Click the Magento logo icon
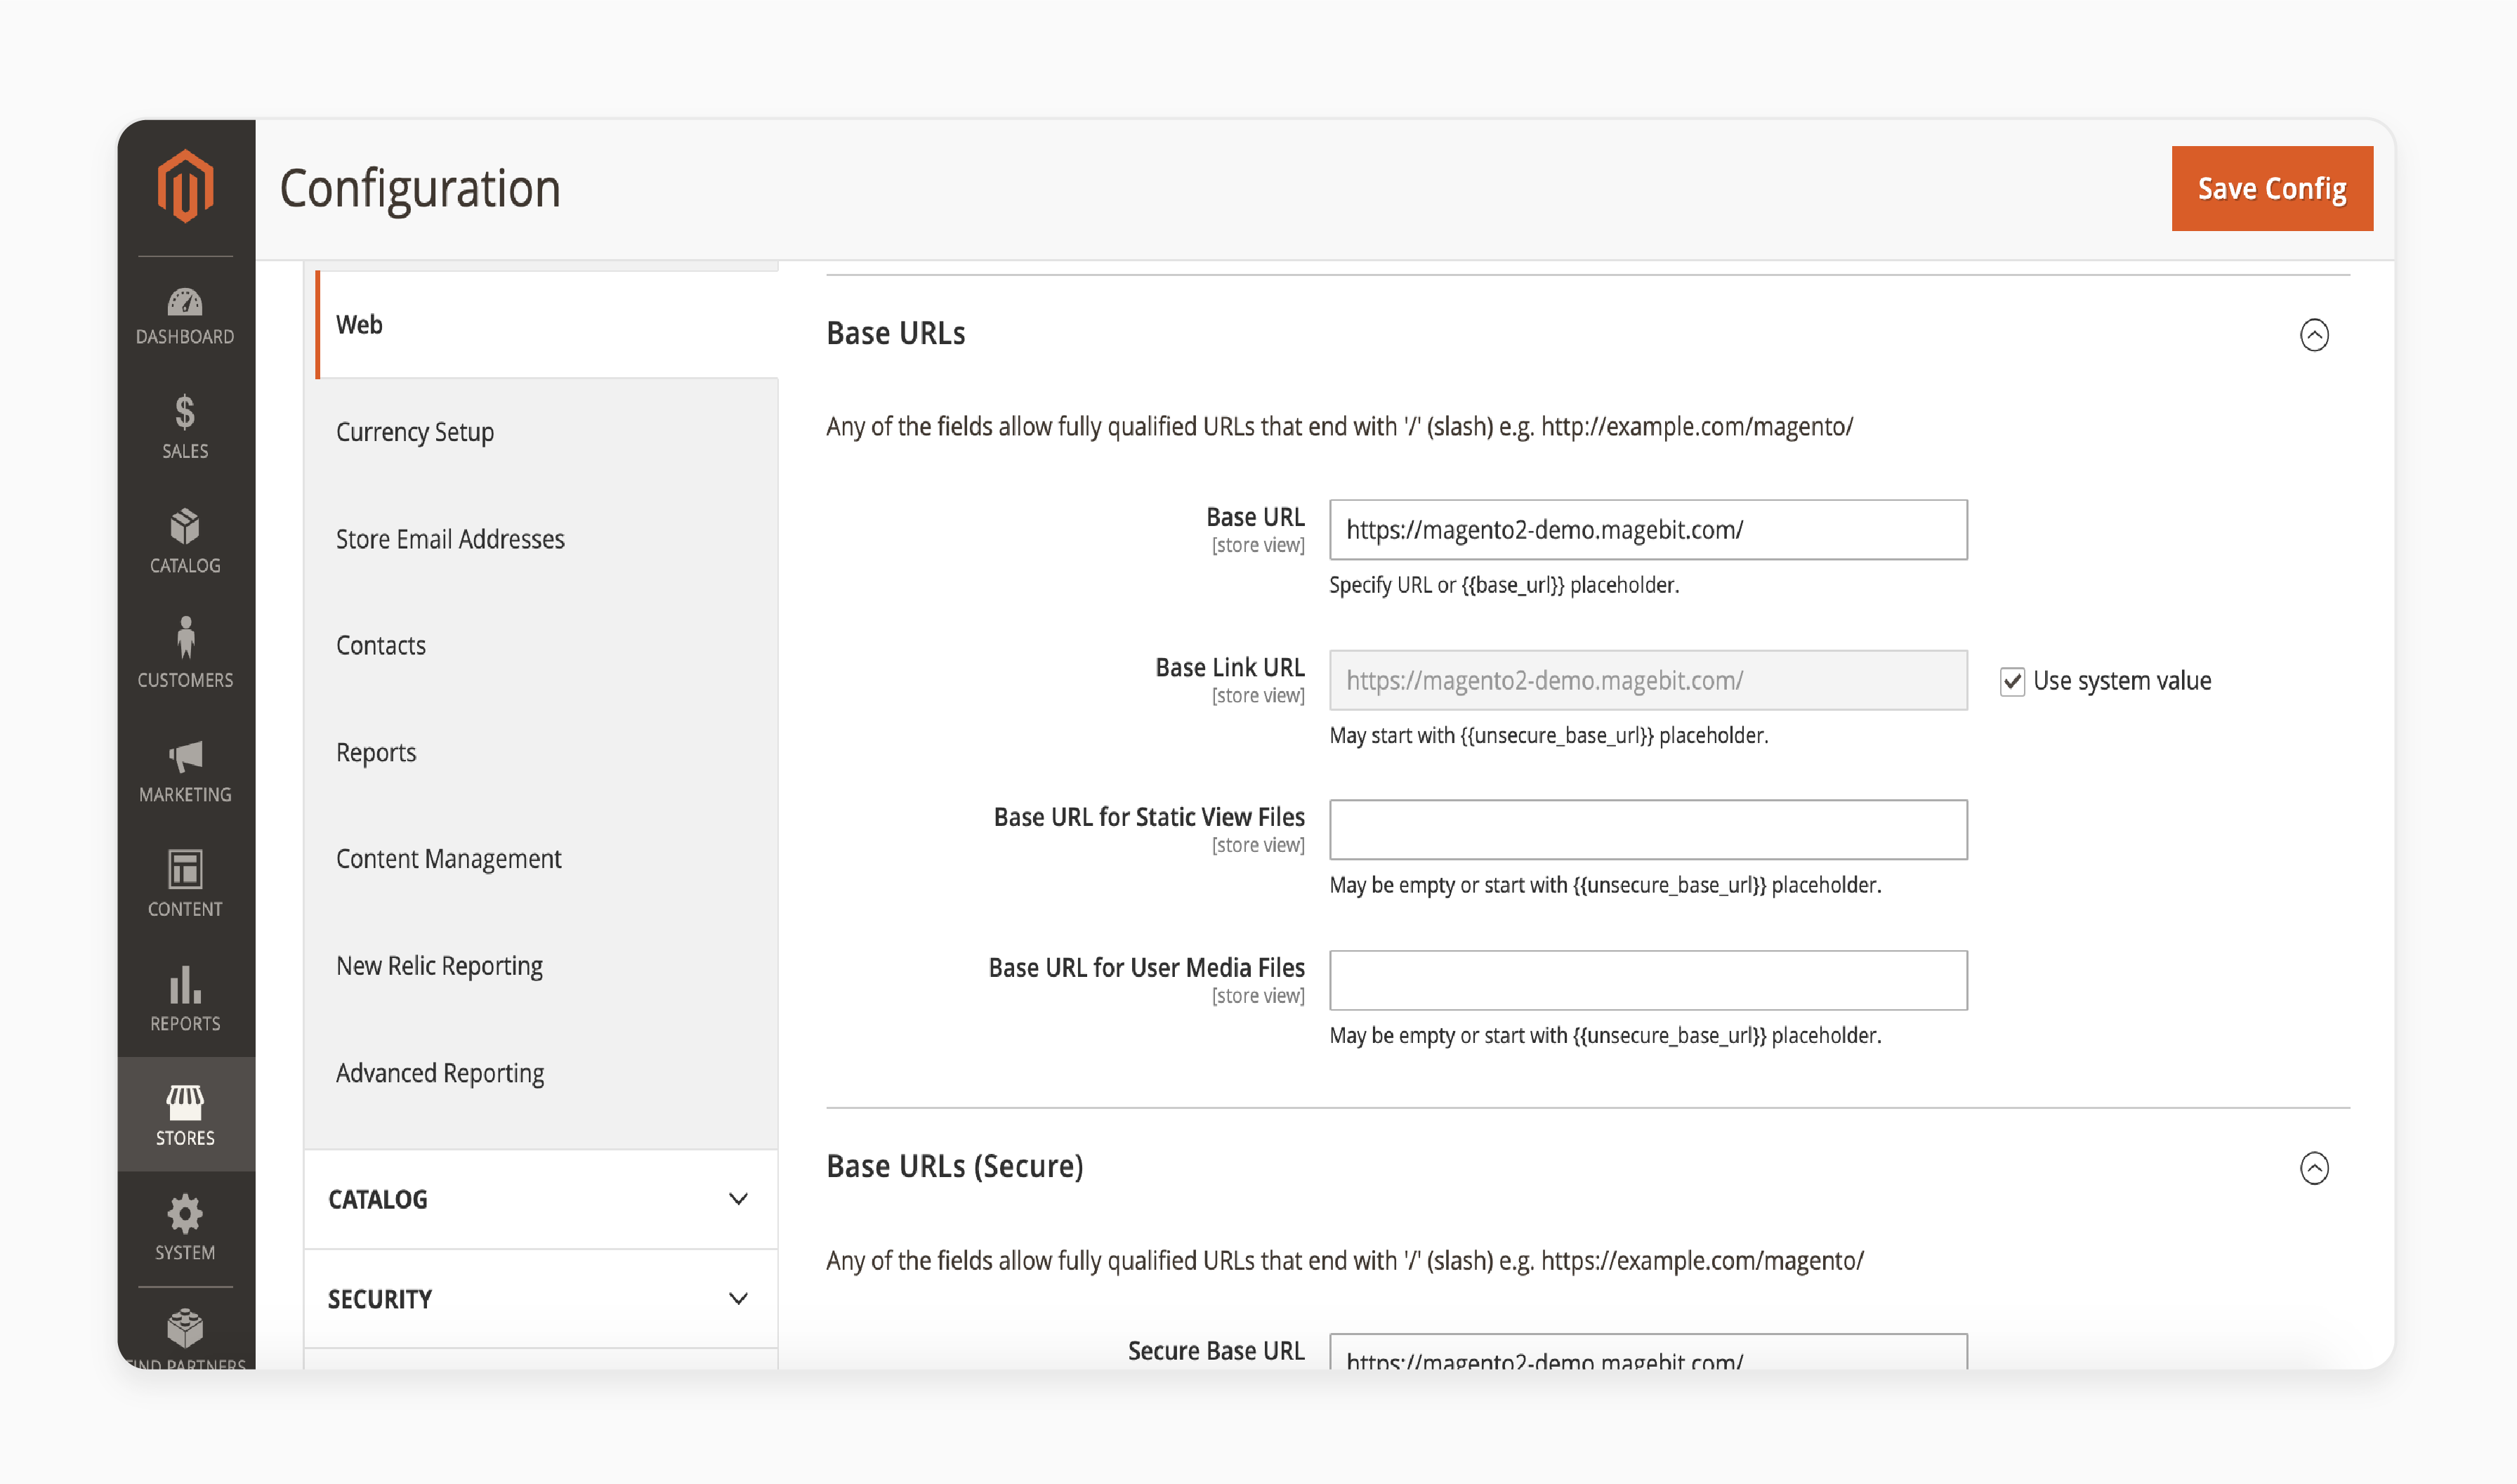Screen dimensions: 2517x1484 (185, 186)
